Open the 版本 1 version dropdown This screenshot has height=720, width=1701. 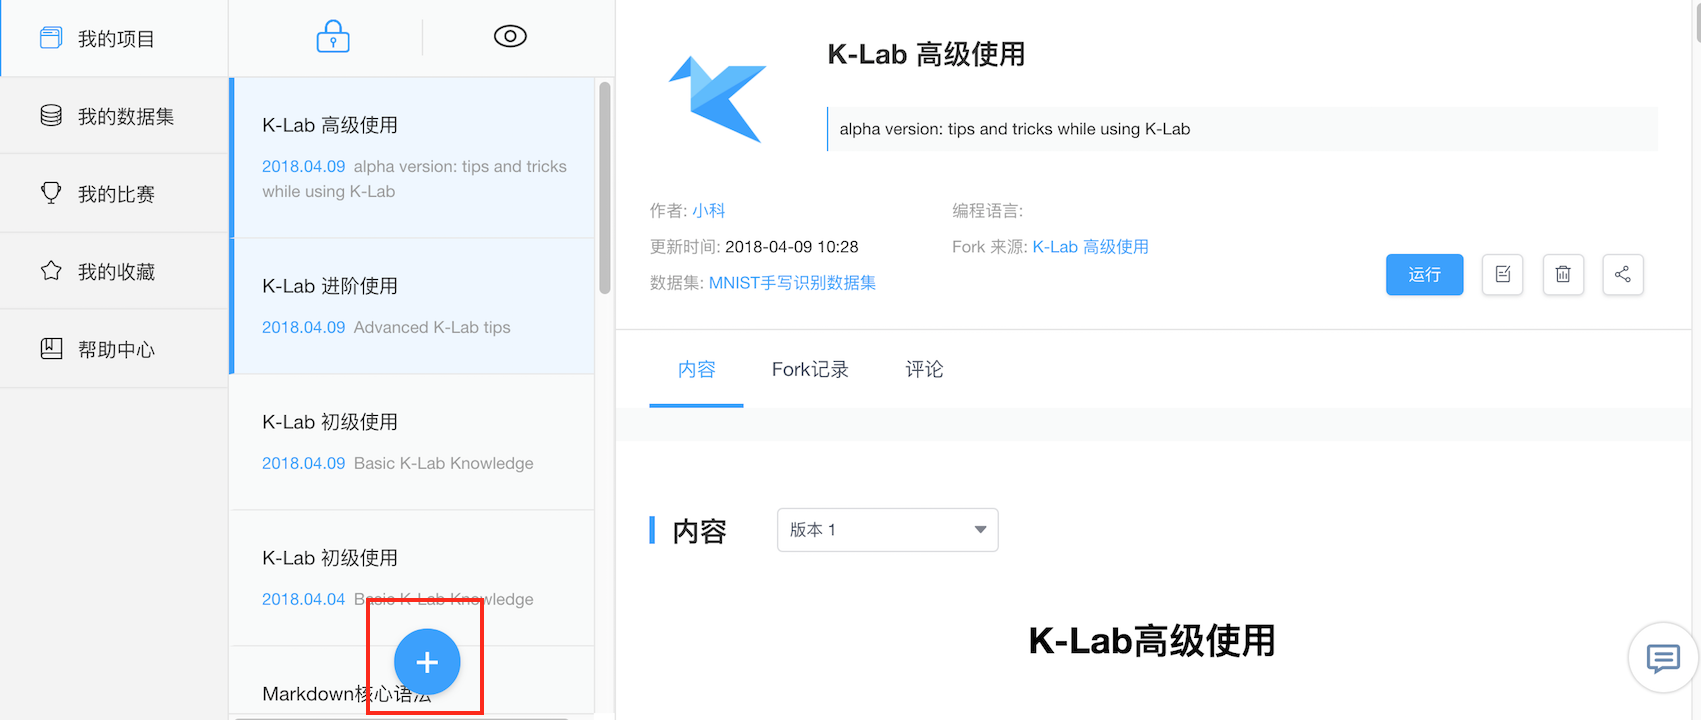coord(888,530)
